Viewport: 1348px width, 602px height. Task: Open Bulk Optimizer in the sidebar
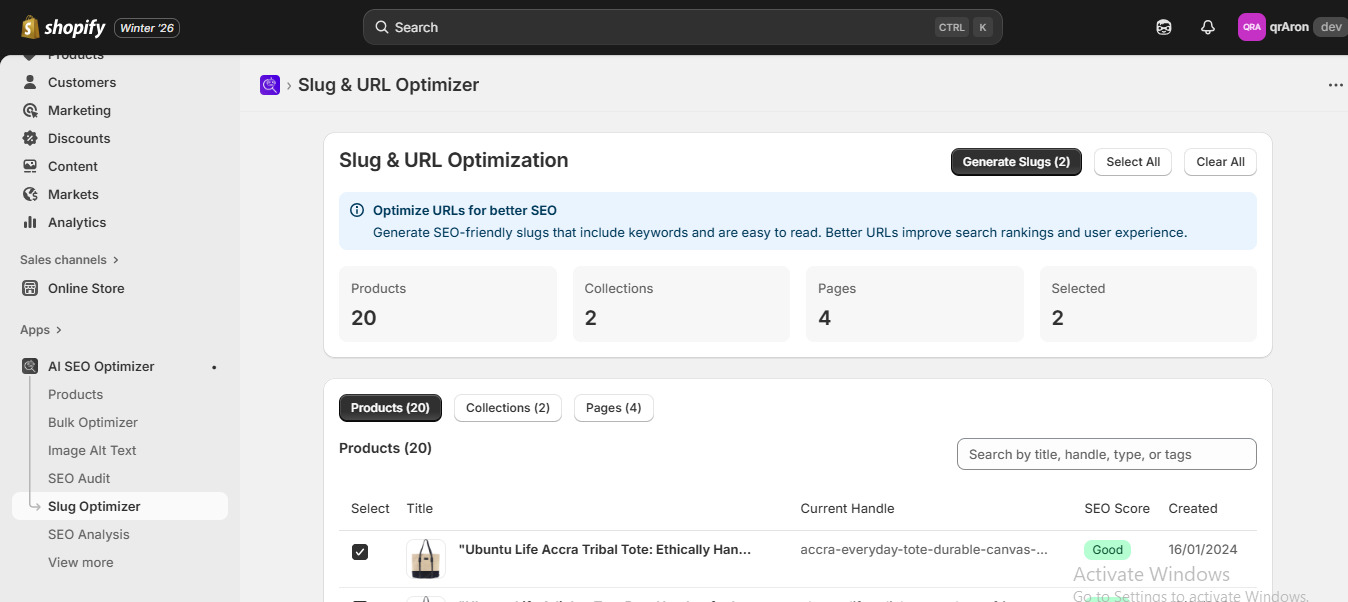[93, 422]
